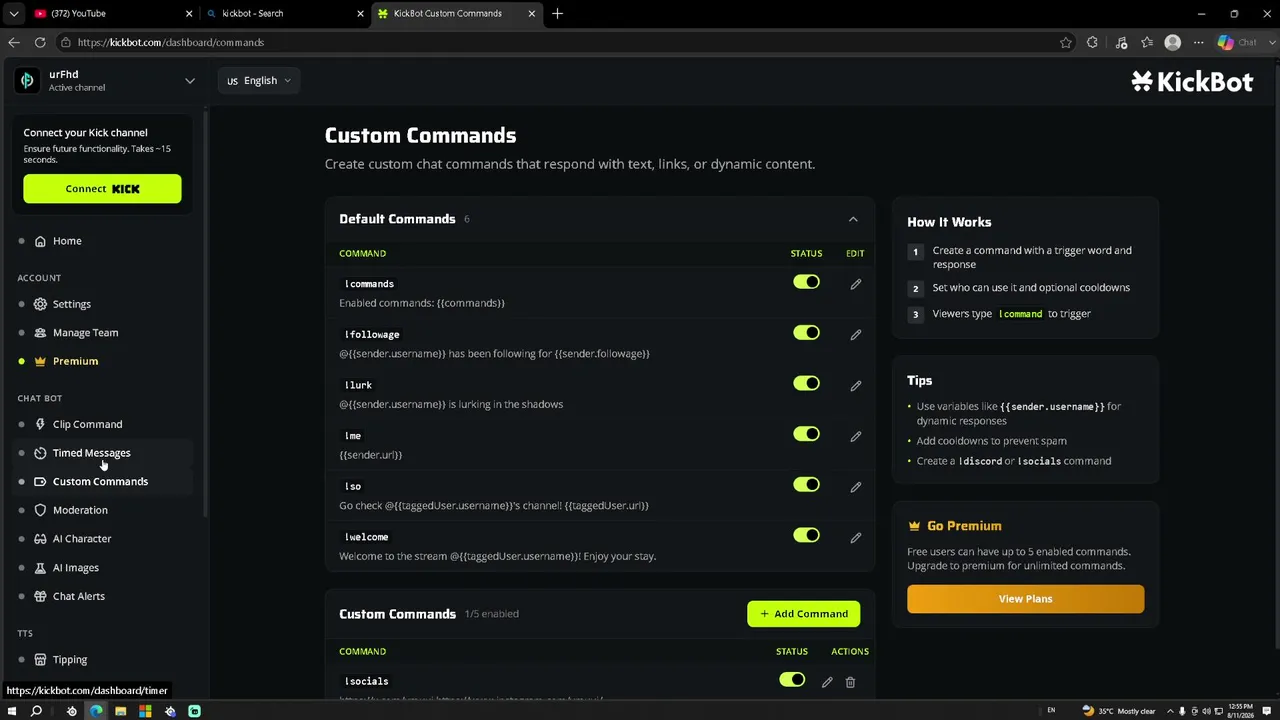Click the Add Command button
The image size is (1280, 720).
tap(803, 614)
